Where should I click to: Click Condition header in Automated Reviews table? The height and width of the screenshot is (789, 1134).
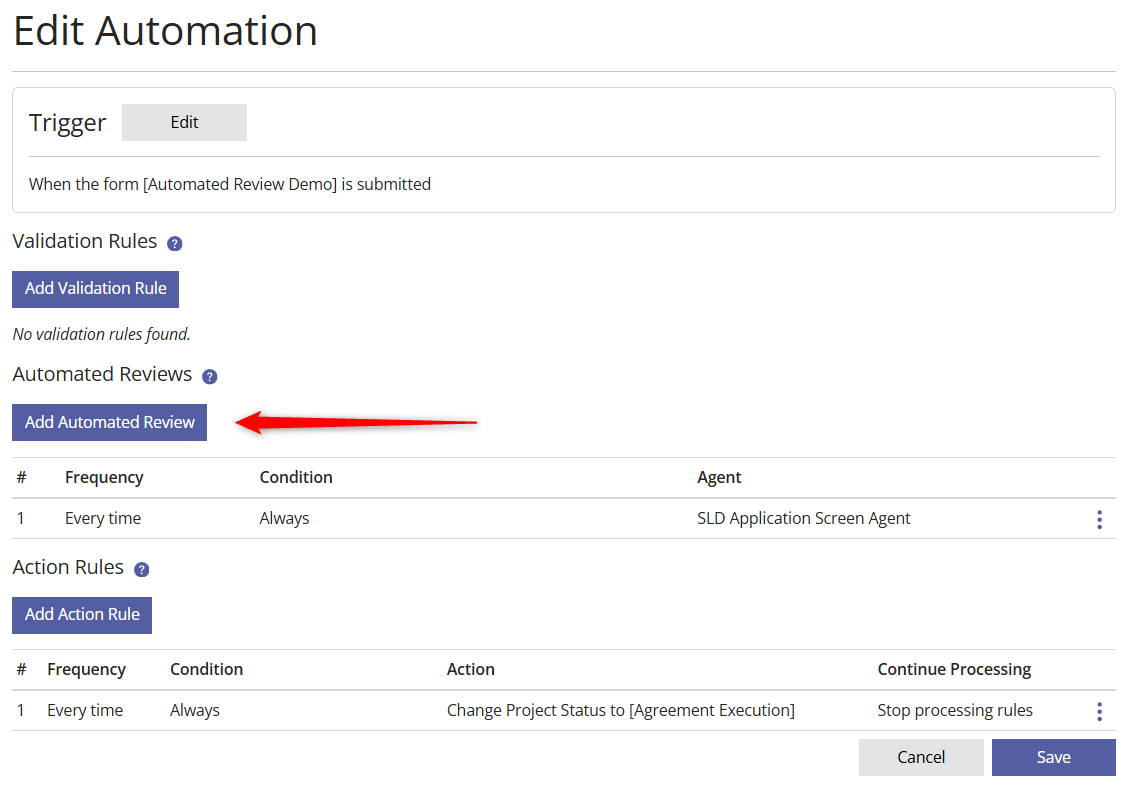[x=296, y=477]
